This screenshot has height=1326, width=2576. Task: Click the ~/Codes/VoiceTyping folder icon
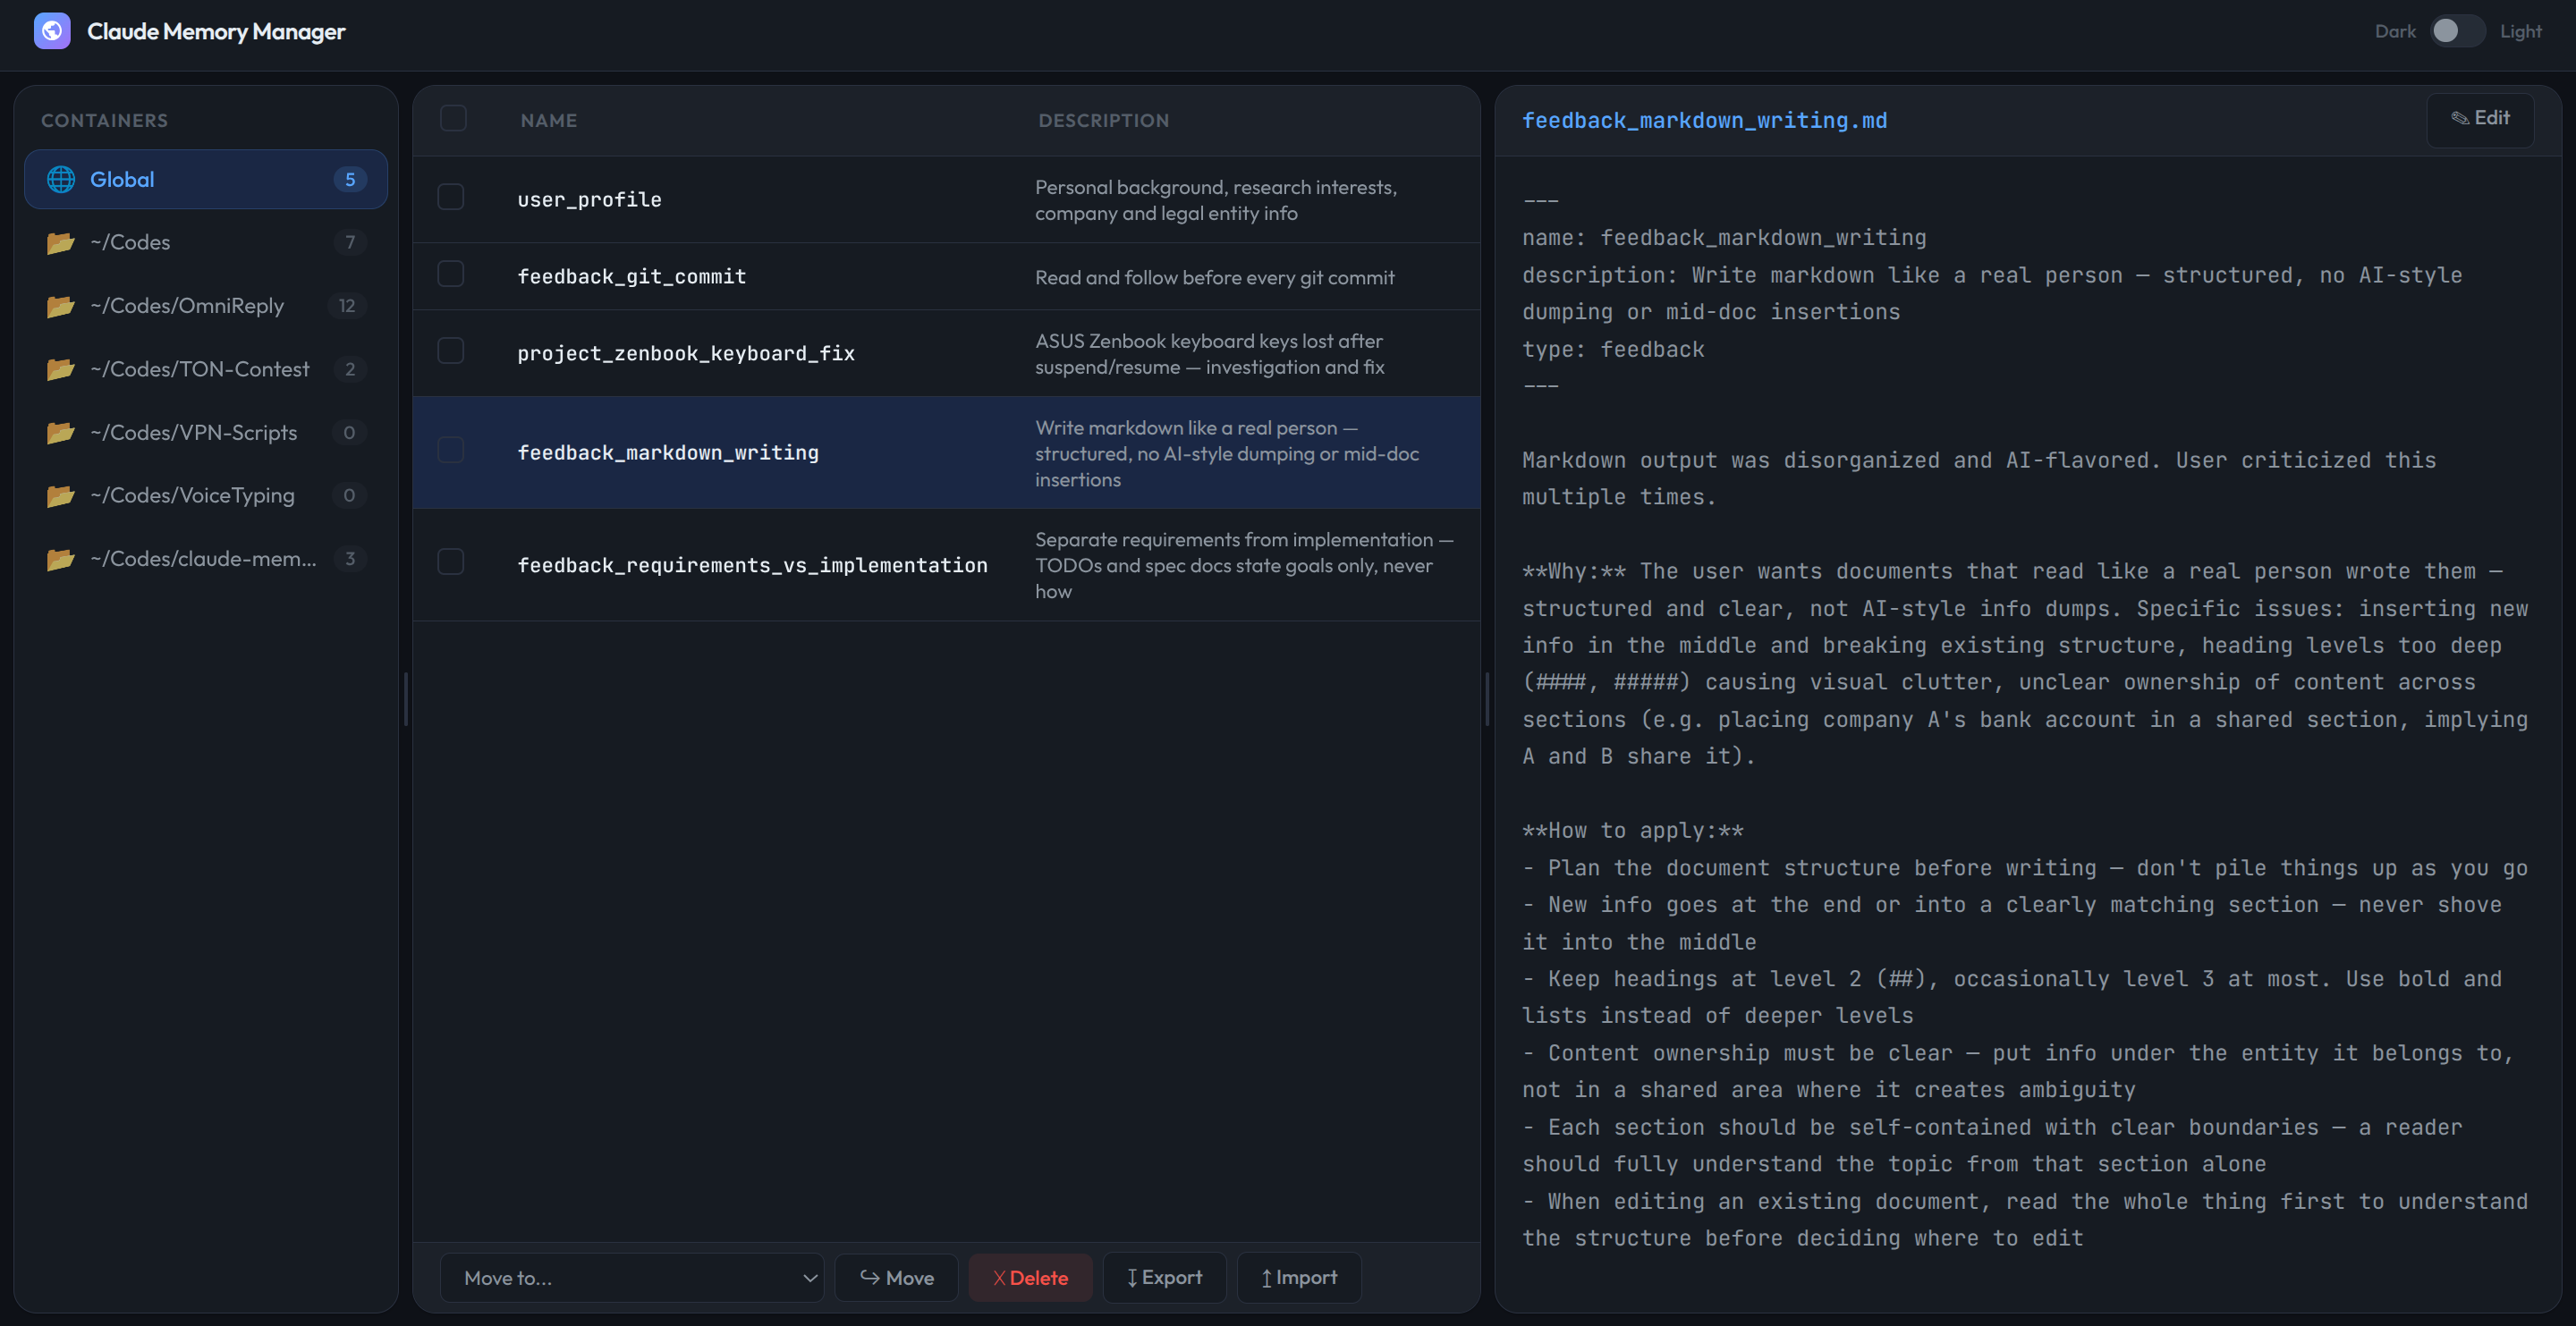tap(61, 496)
